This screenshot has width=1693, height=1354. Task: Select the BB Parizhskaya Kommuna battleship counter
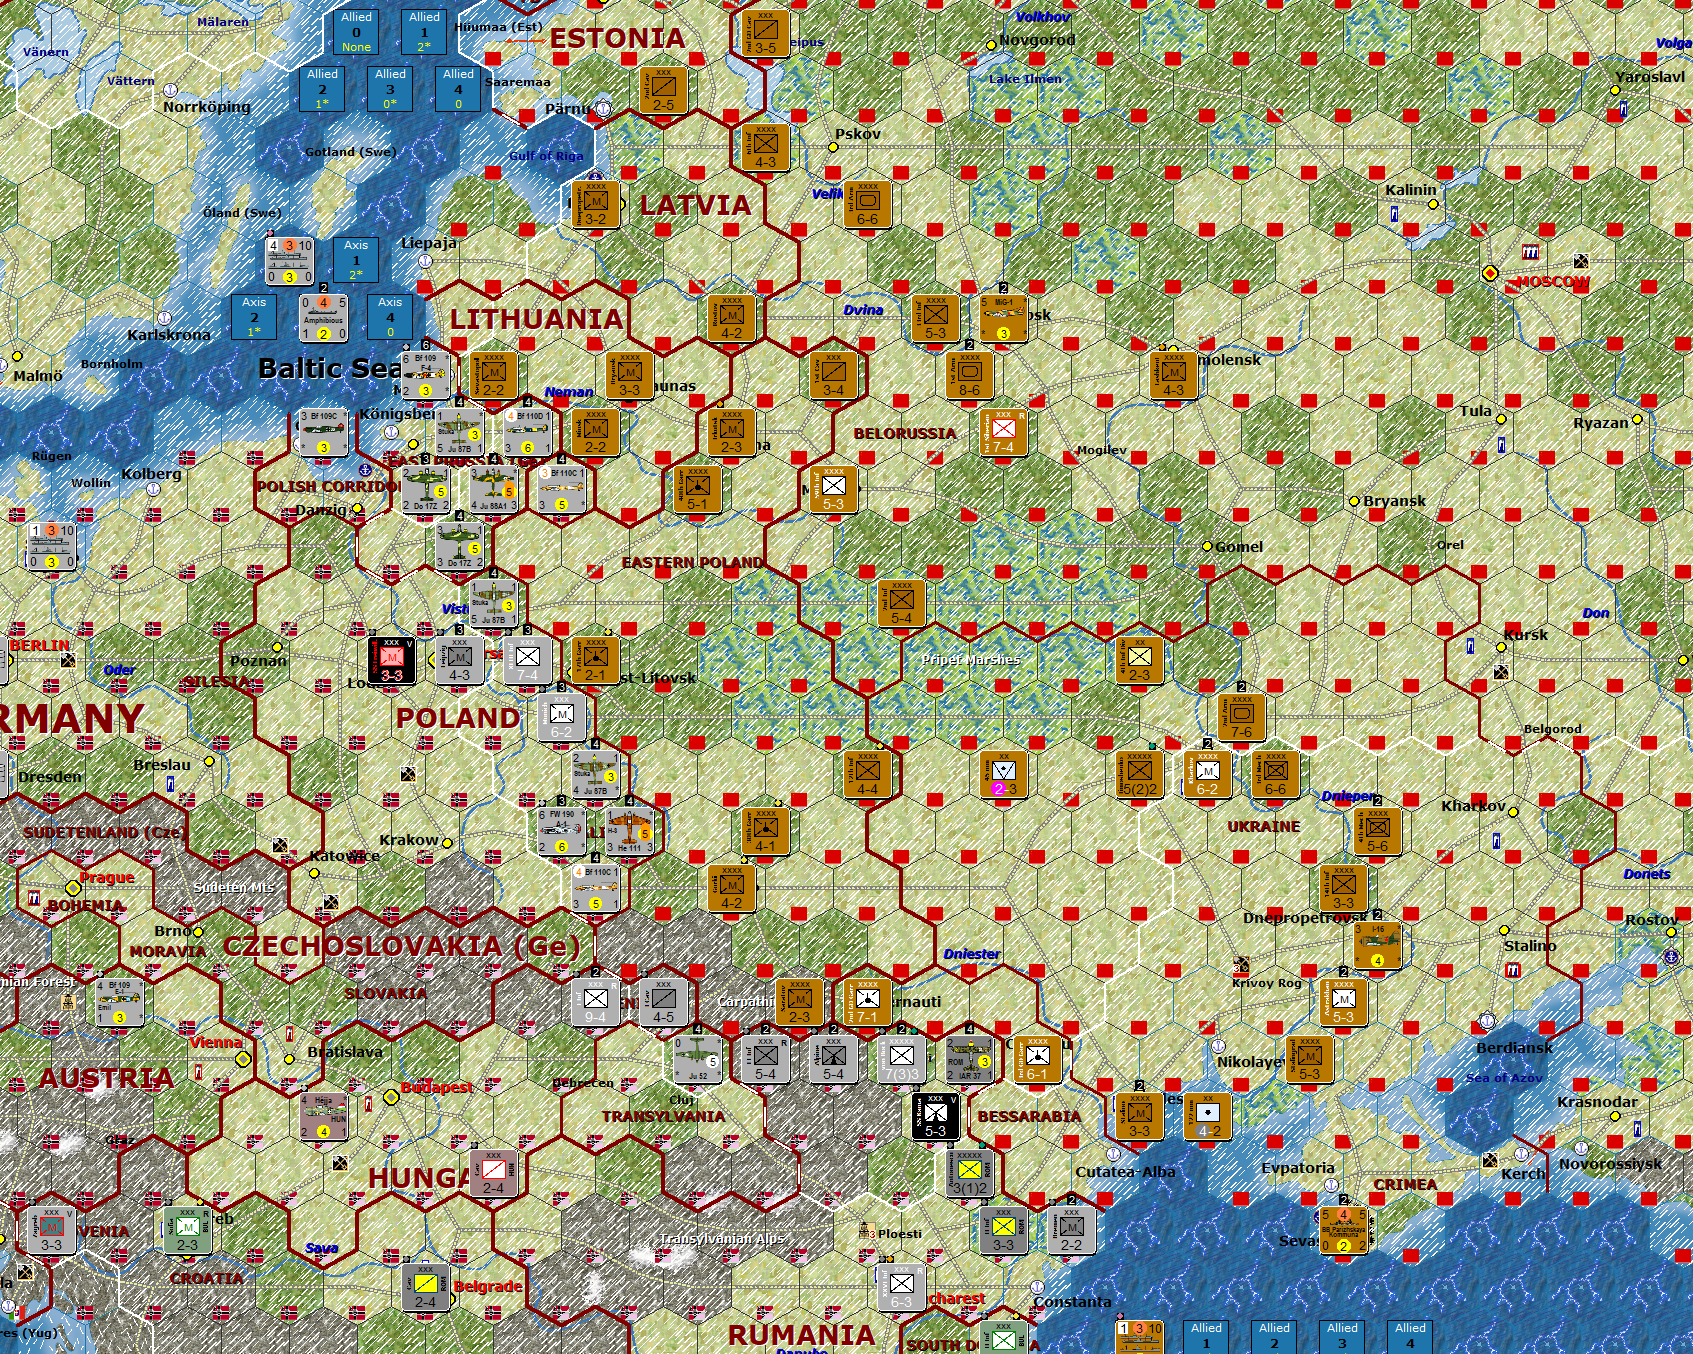[1343, 1230]
